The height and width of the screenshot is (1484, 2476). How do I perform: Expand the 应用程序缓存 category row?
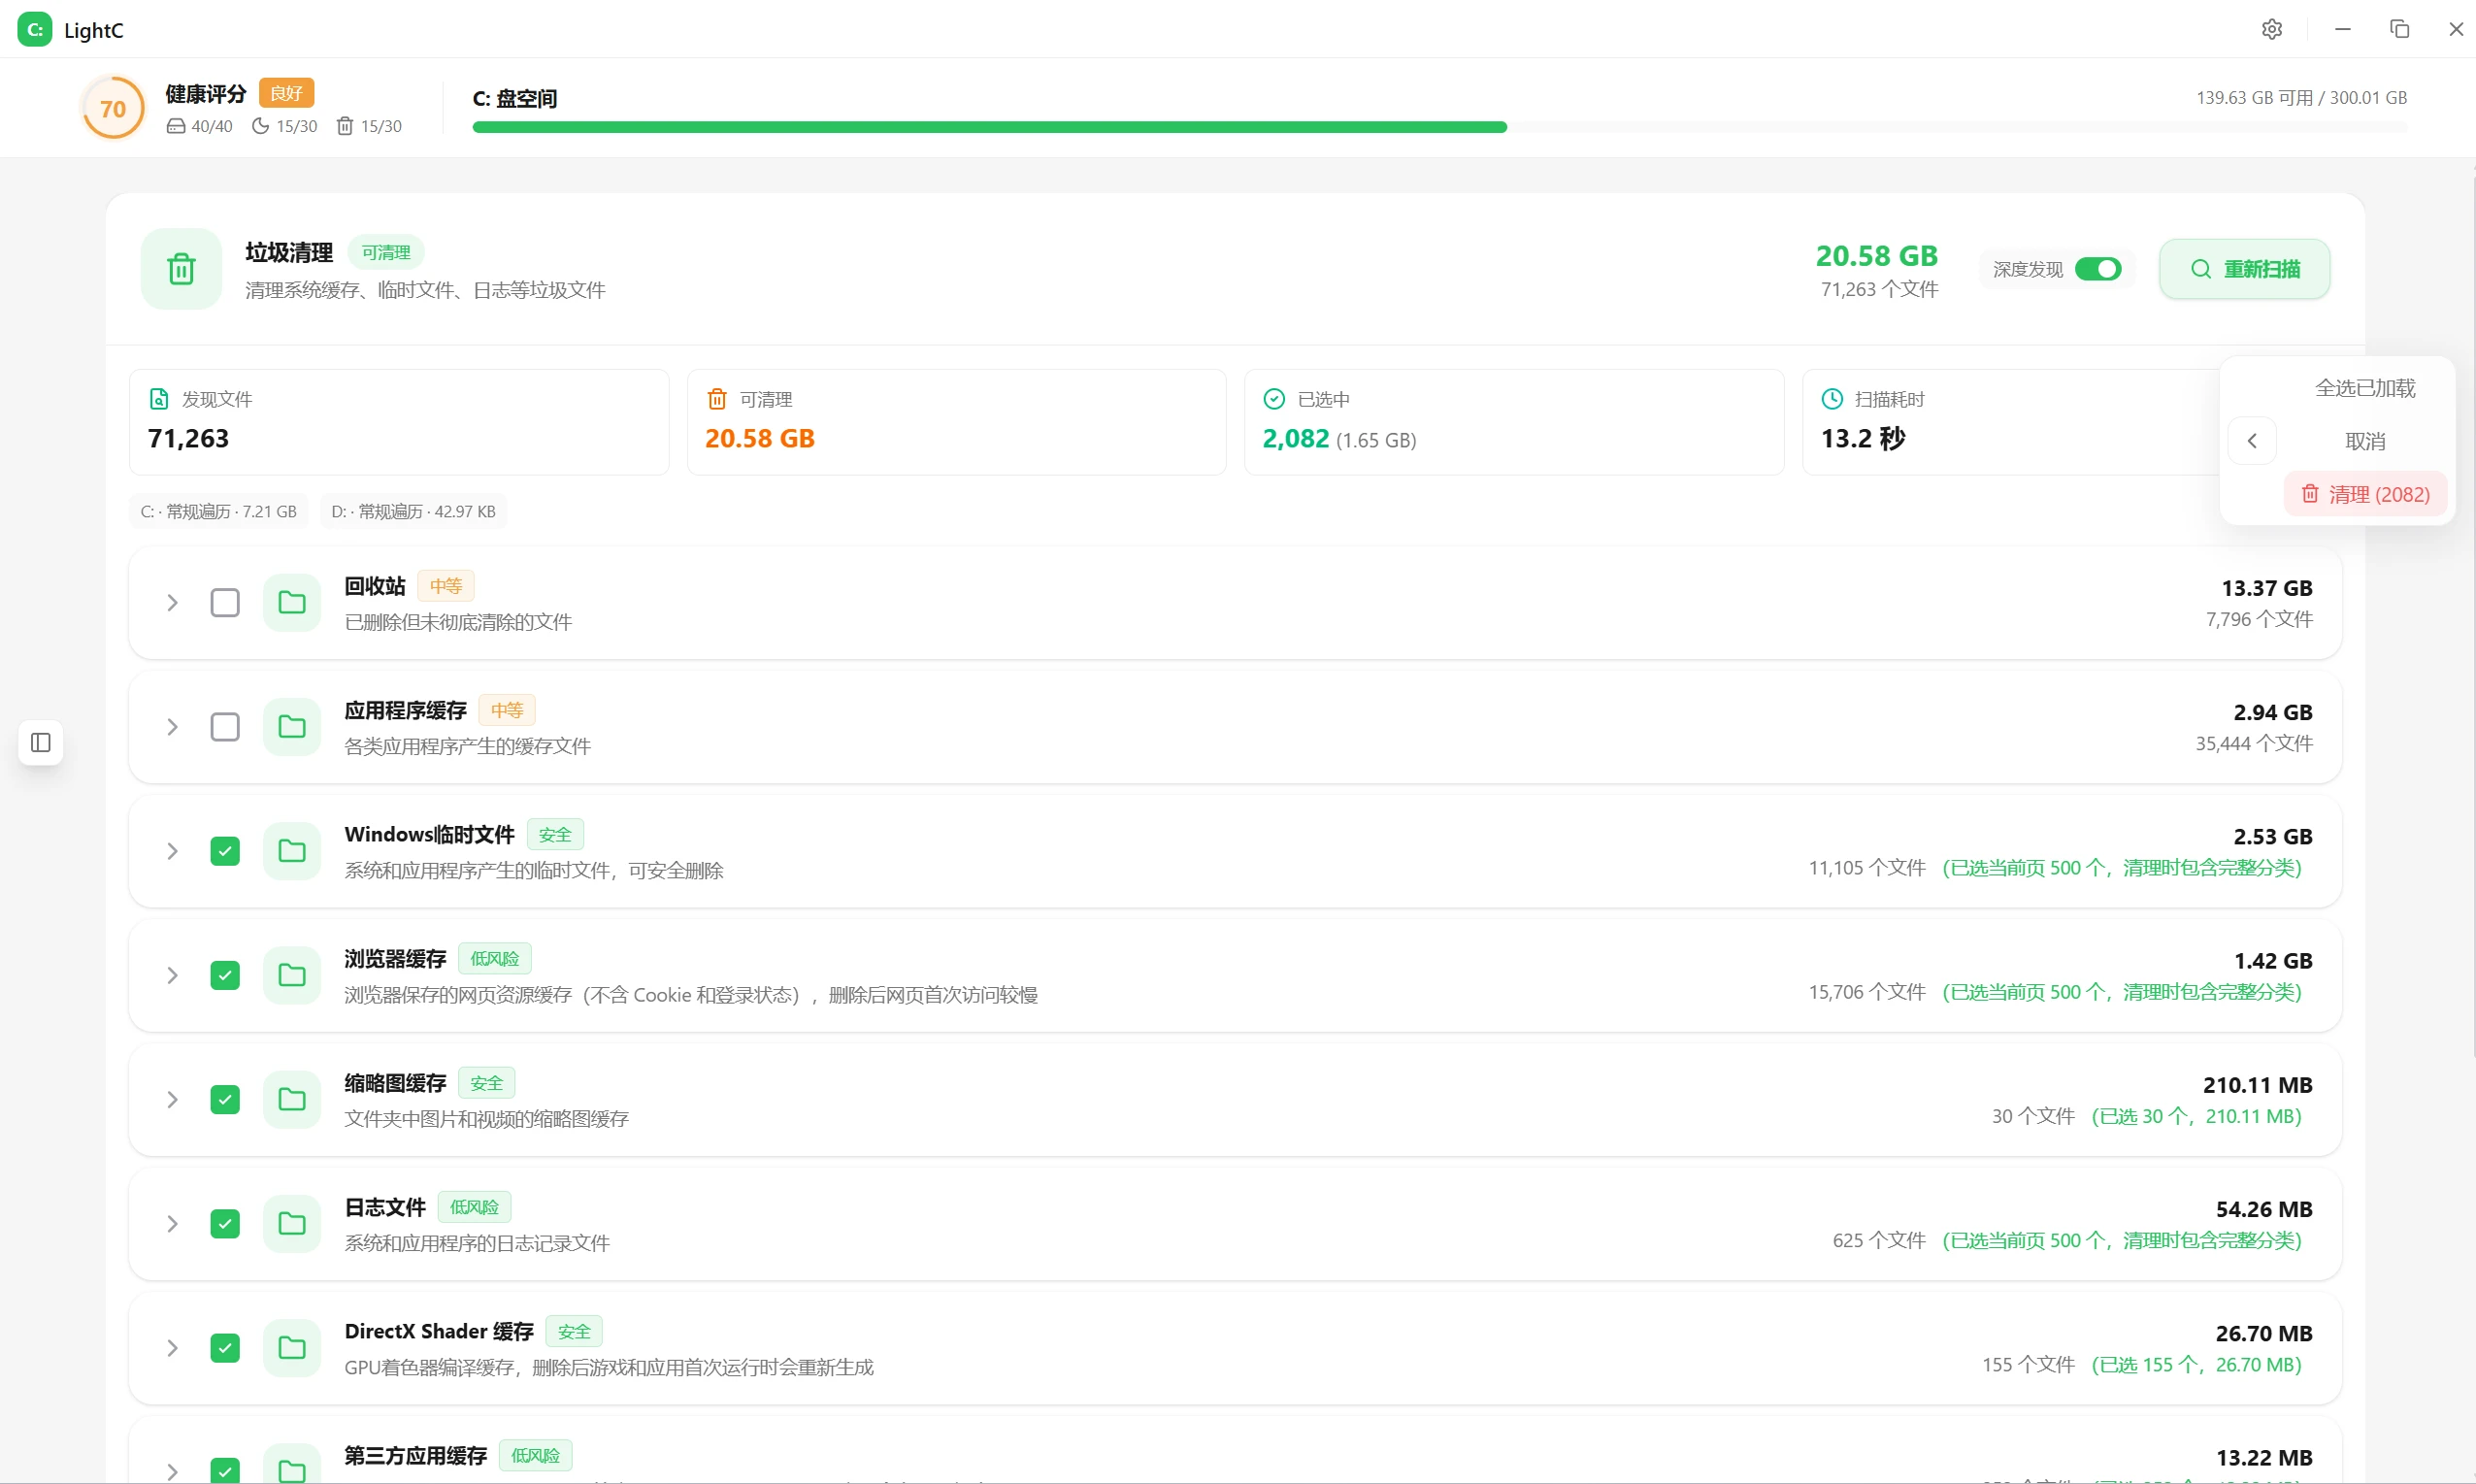click(172, 726)
